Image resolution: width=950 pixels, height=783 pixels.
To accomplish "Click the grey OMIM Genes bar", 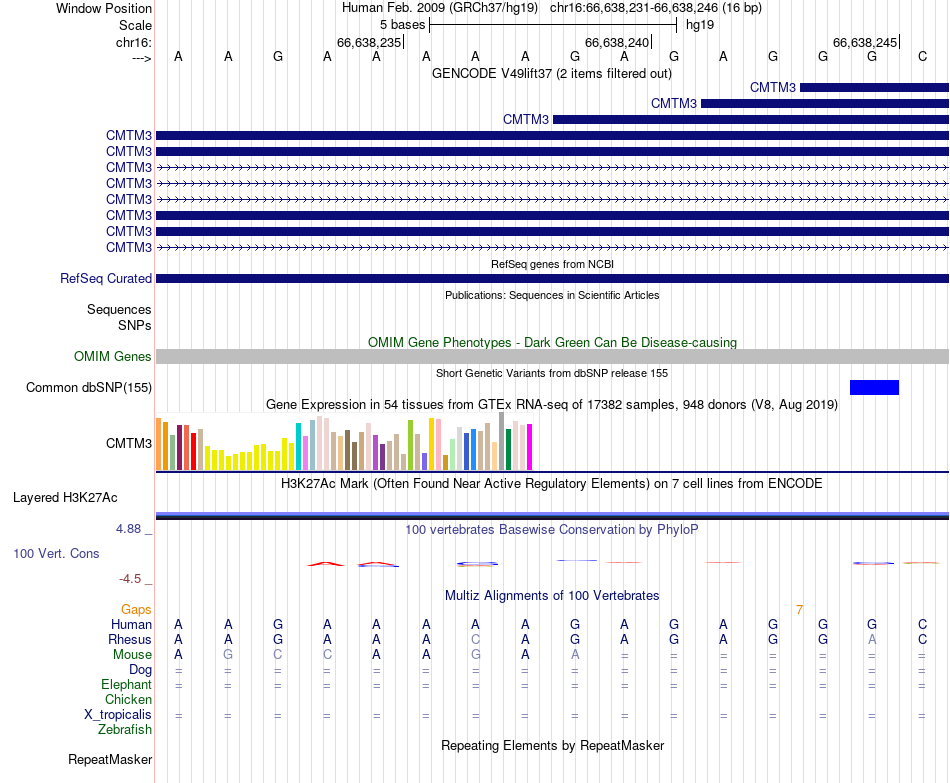I will (x=553, y=356).
